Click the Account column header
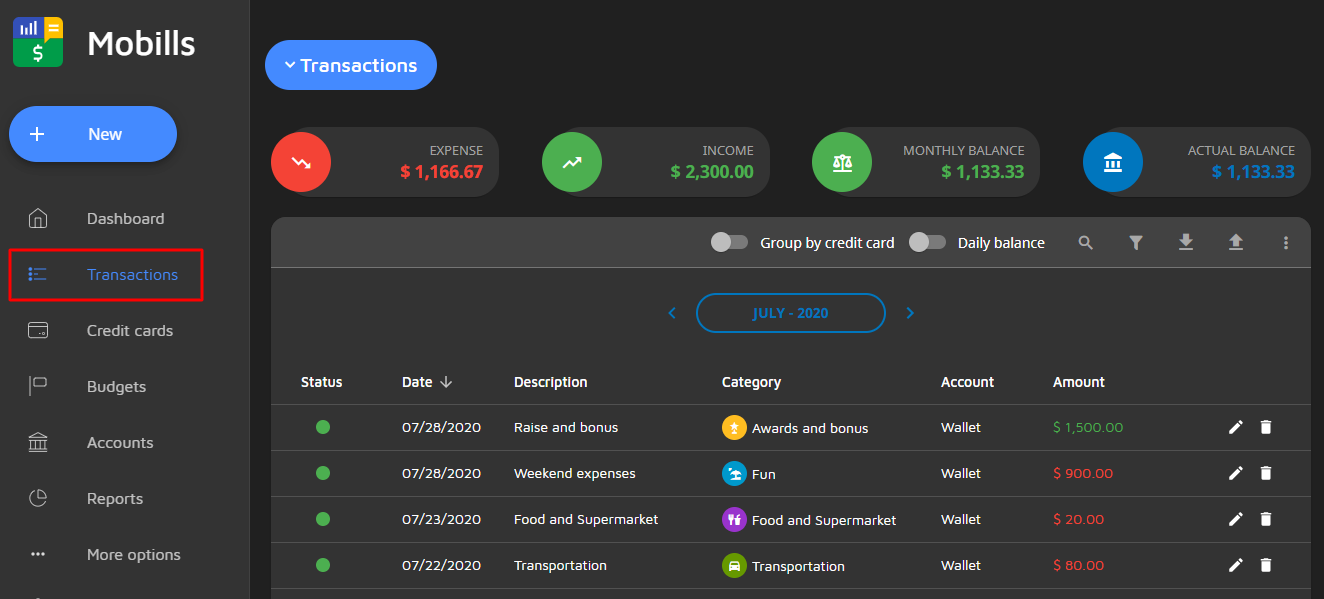Viewport: 1324px width, 599px height. click(x=967, y=382)
